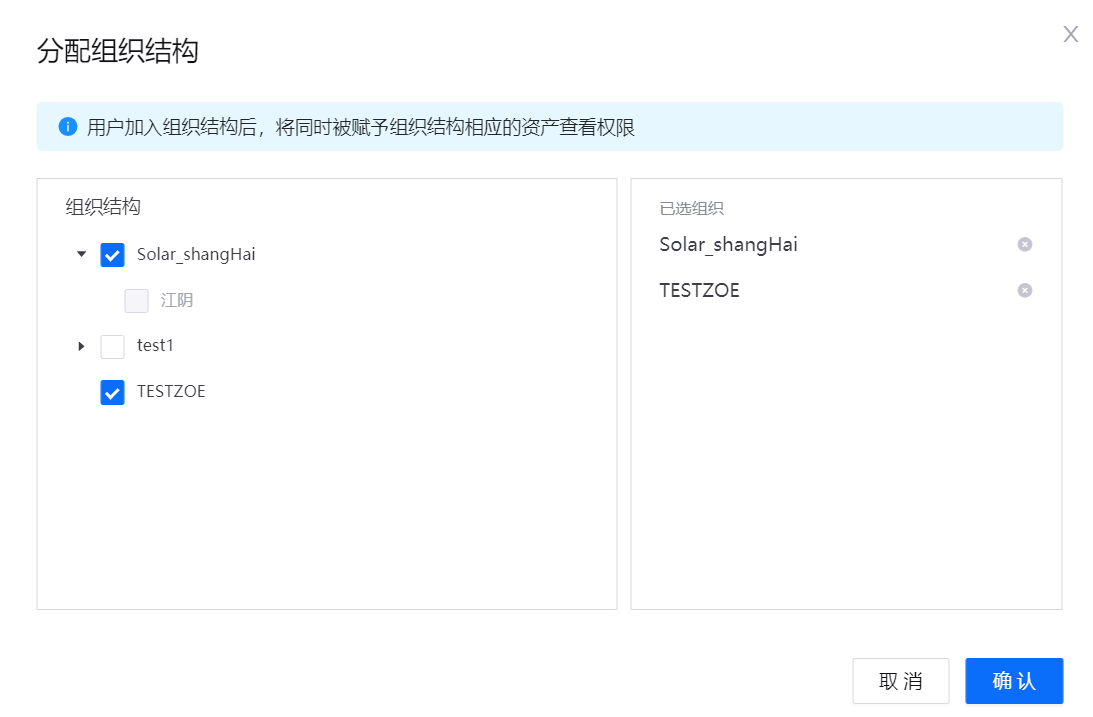Select the Solar_shangHai label in tree

pyautogui.click(x=196, y=254)
